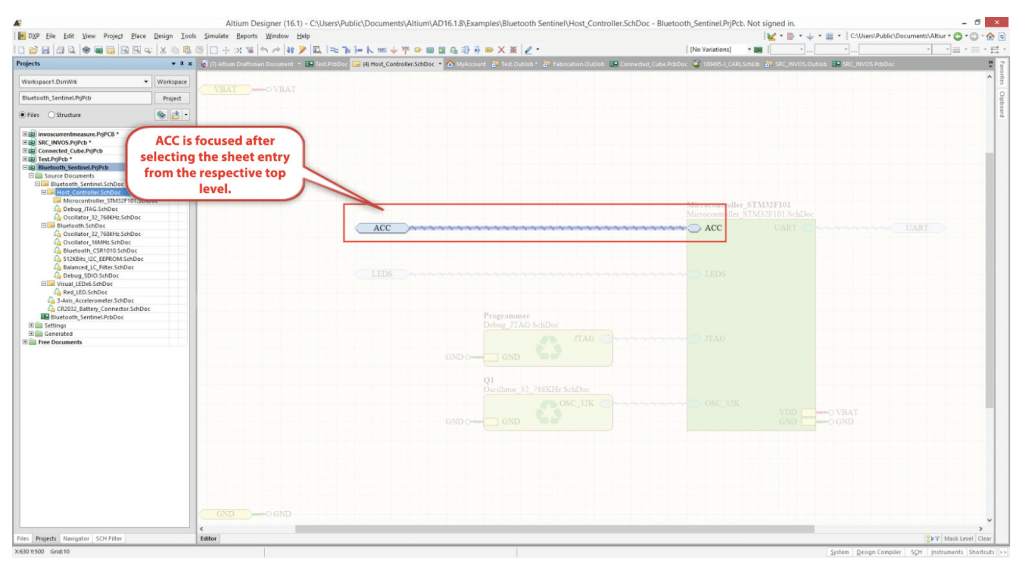
Task: Select 3-Axis_Accelerometer.SchDoc in project tree
Action: click(95, 300)
